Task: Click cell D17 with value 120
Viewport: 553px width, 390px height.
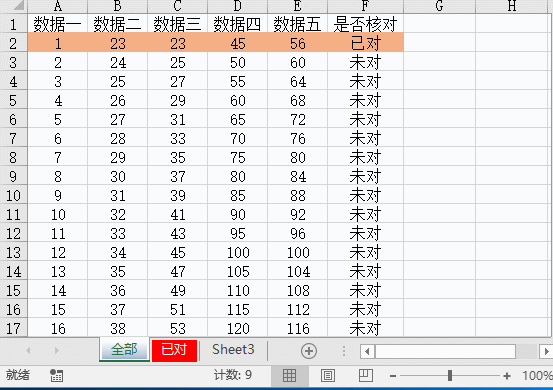Action: [237, 328]
